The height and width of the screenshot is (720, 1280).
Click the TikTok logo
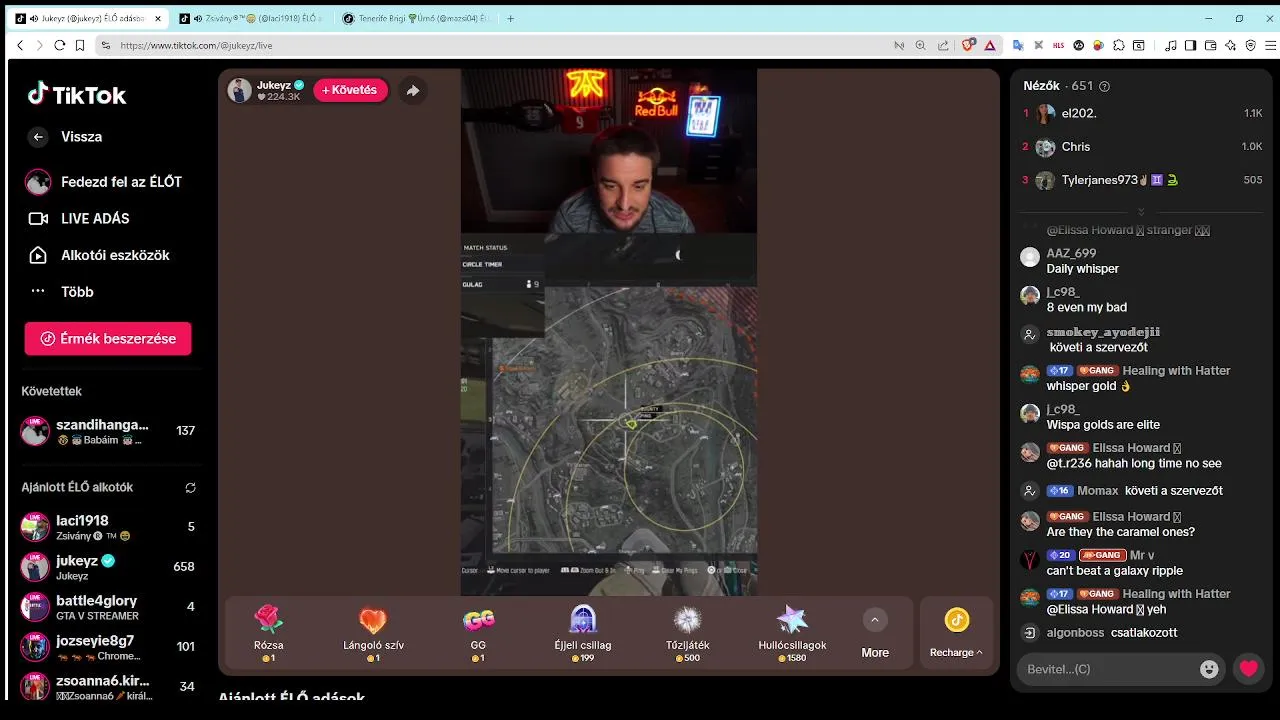77,95
